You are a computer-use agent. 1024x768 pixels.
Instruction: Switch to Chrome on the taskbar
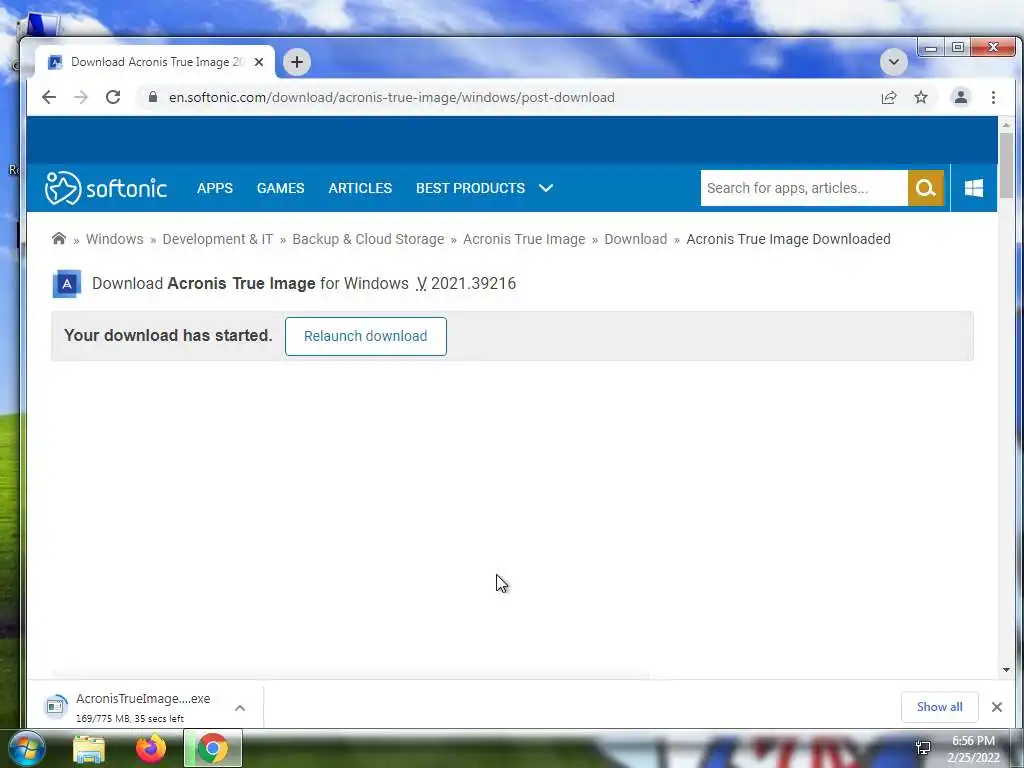point(212,748)
